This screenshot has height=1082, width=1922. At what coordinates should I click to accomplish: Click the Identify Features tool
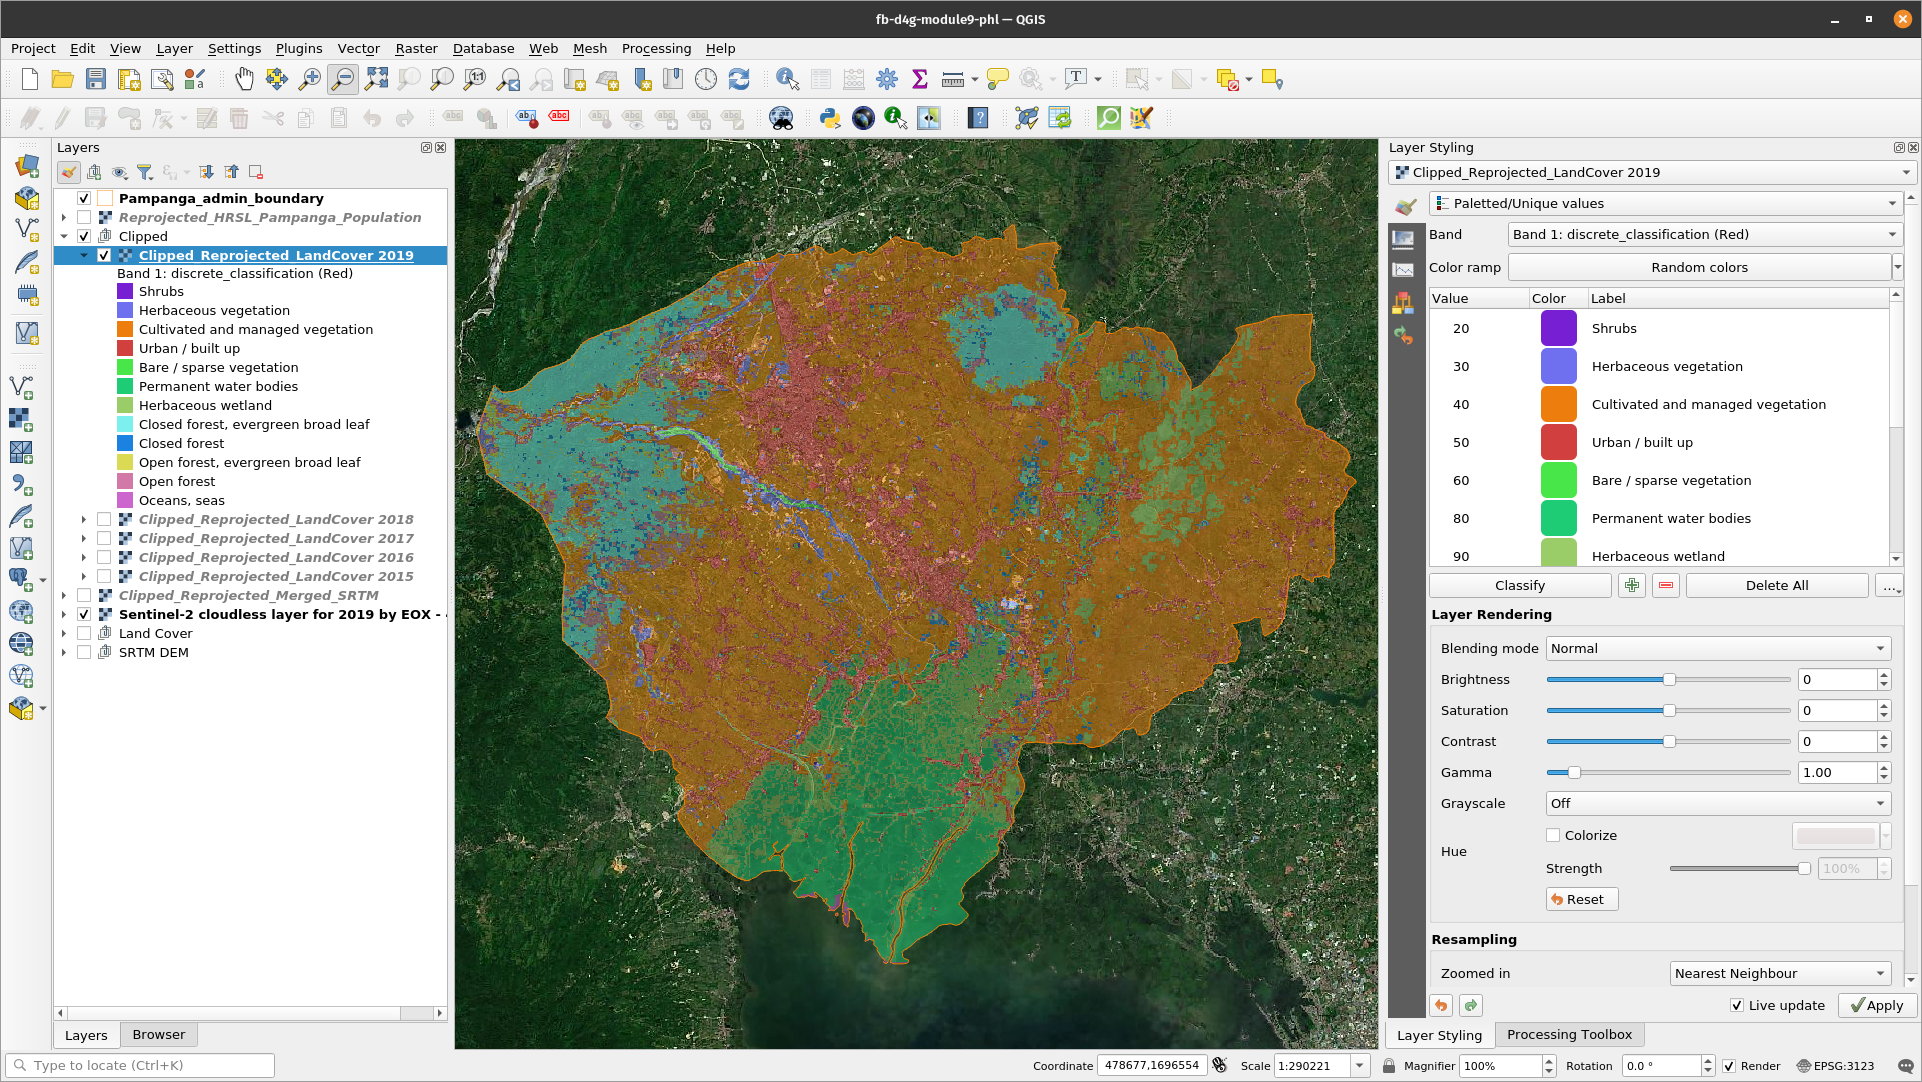click(x=787, y=79)
